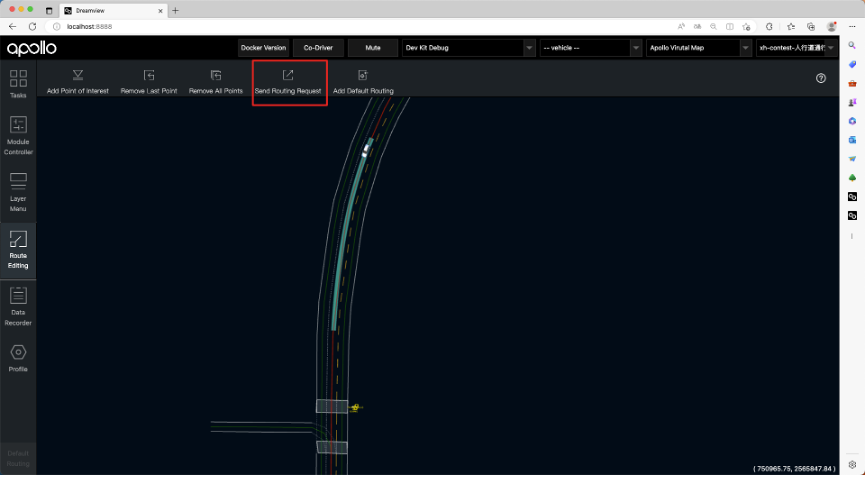
Task: Click the map coordinates readout
Action: [795, 469]
